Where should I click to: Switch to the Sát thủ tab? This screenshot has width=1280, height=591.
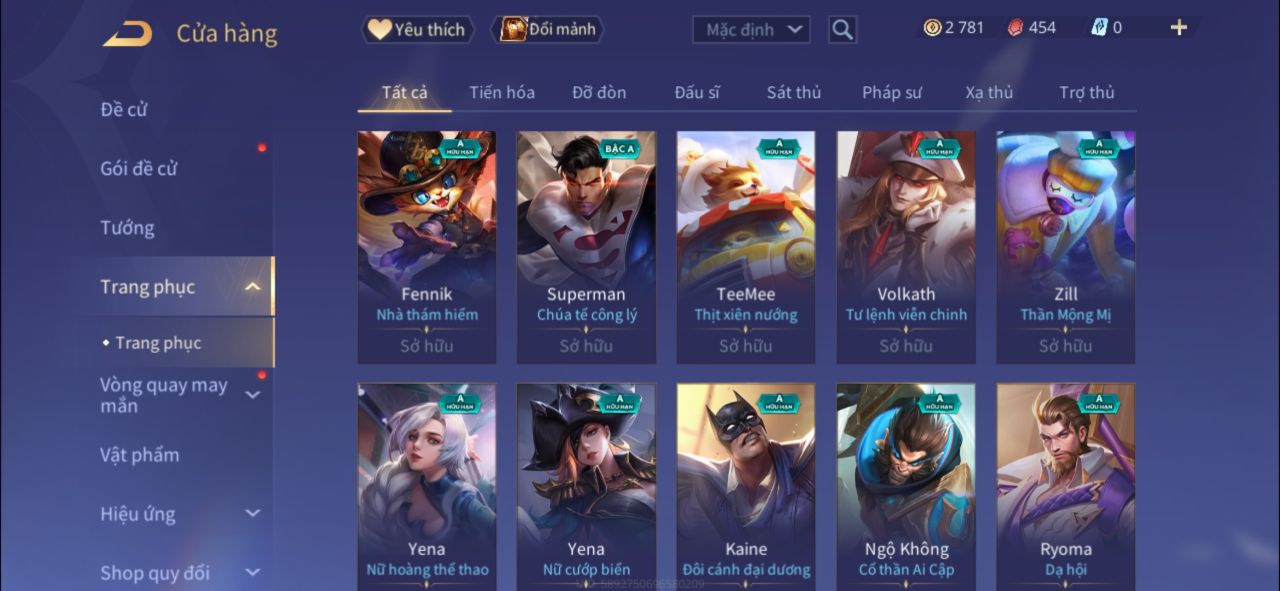point(794,92)
